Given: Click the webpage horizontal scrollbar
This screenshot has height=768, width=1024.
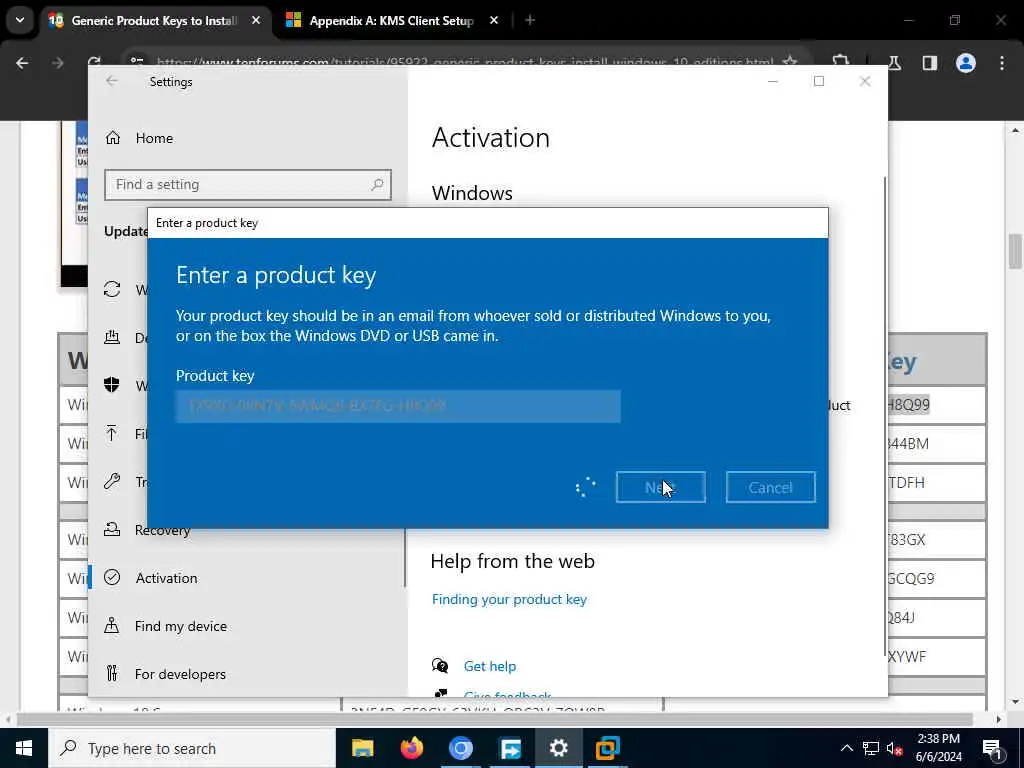Looking at the screenshot, I should pos(493,719).
